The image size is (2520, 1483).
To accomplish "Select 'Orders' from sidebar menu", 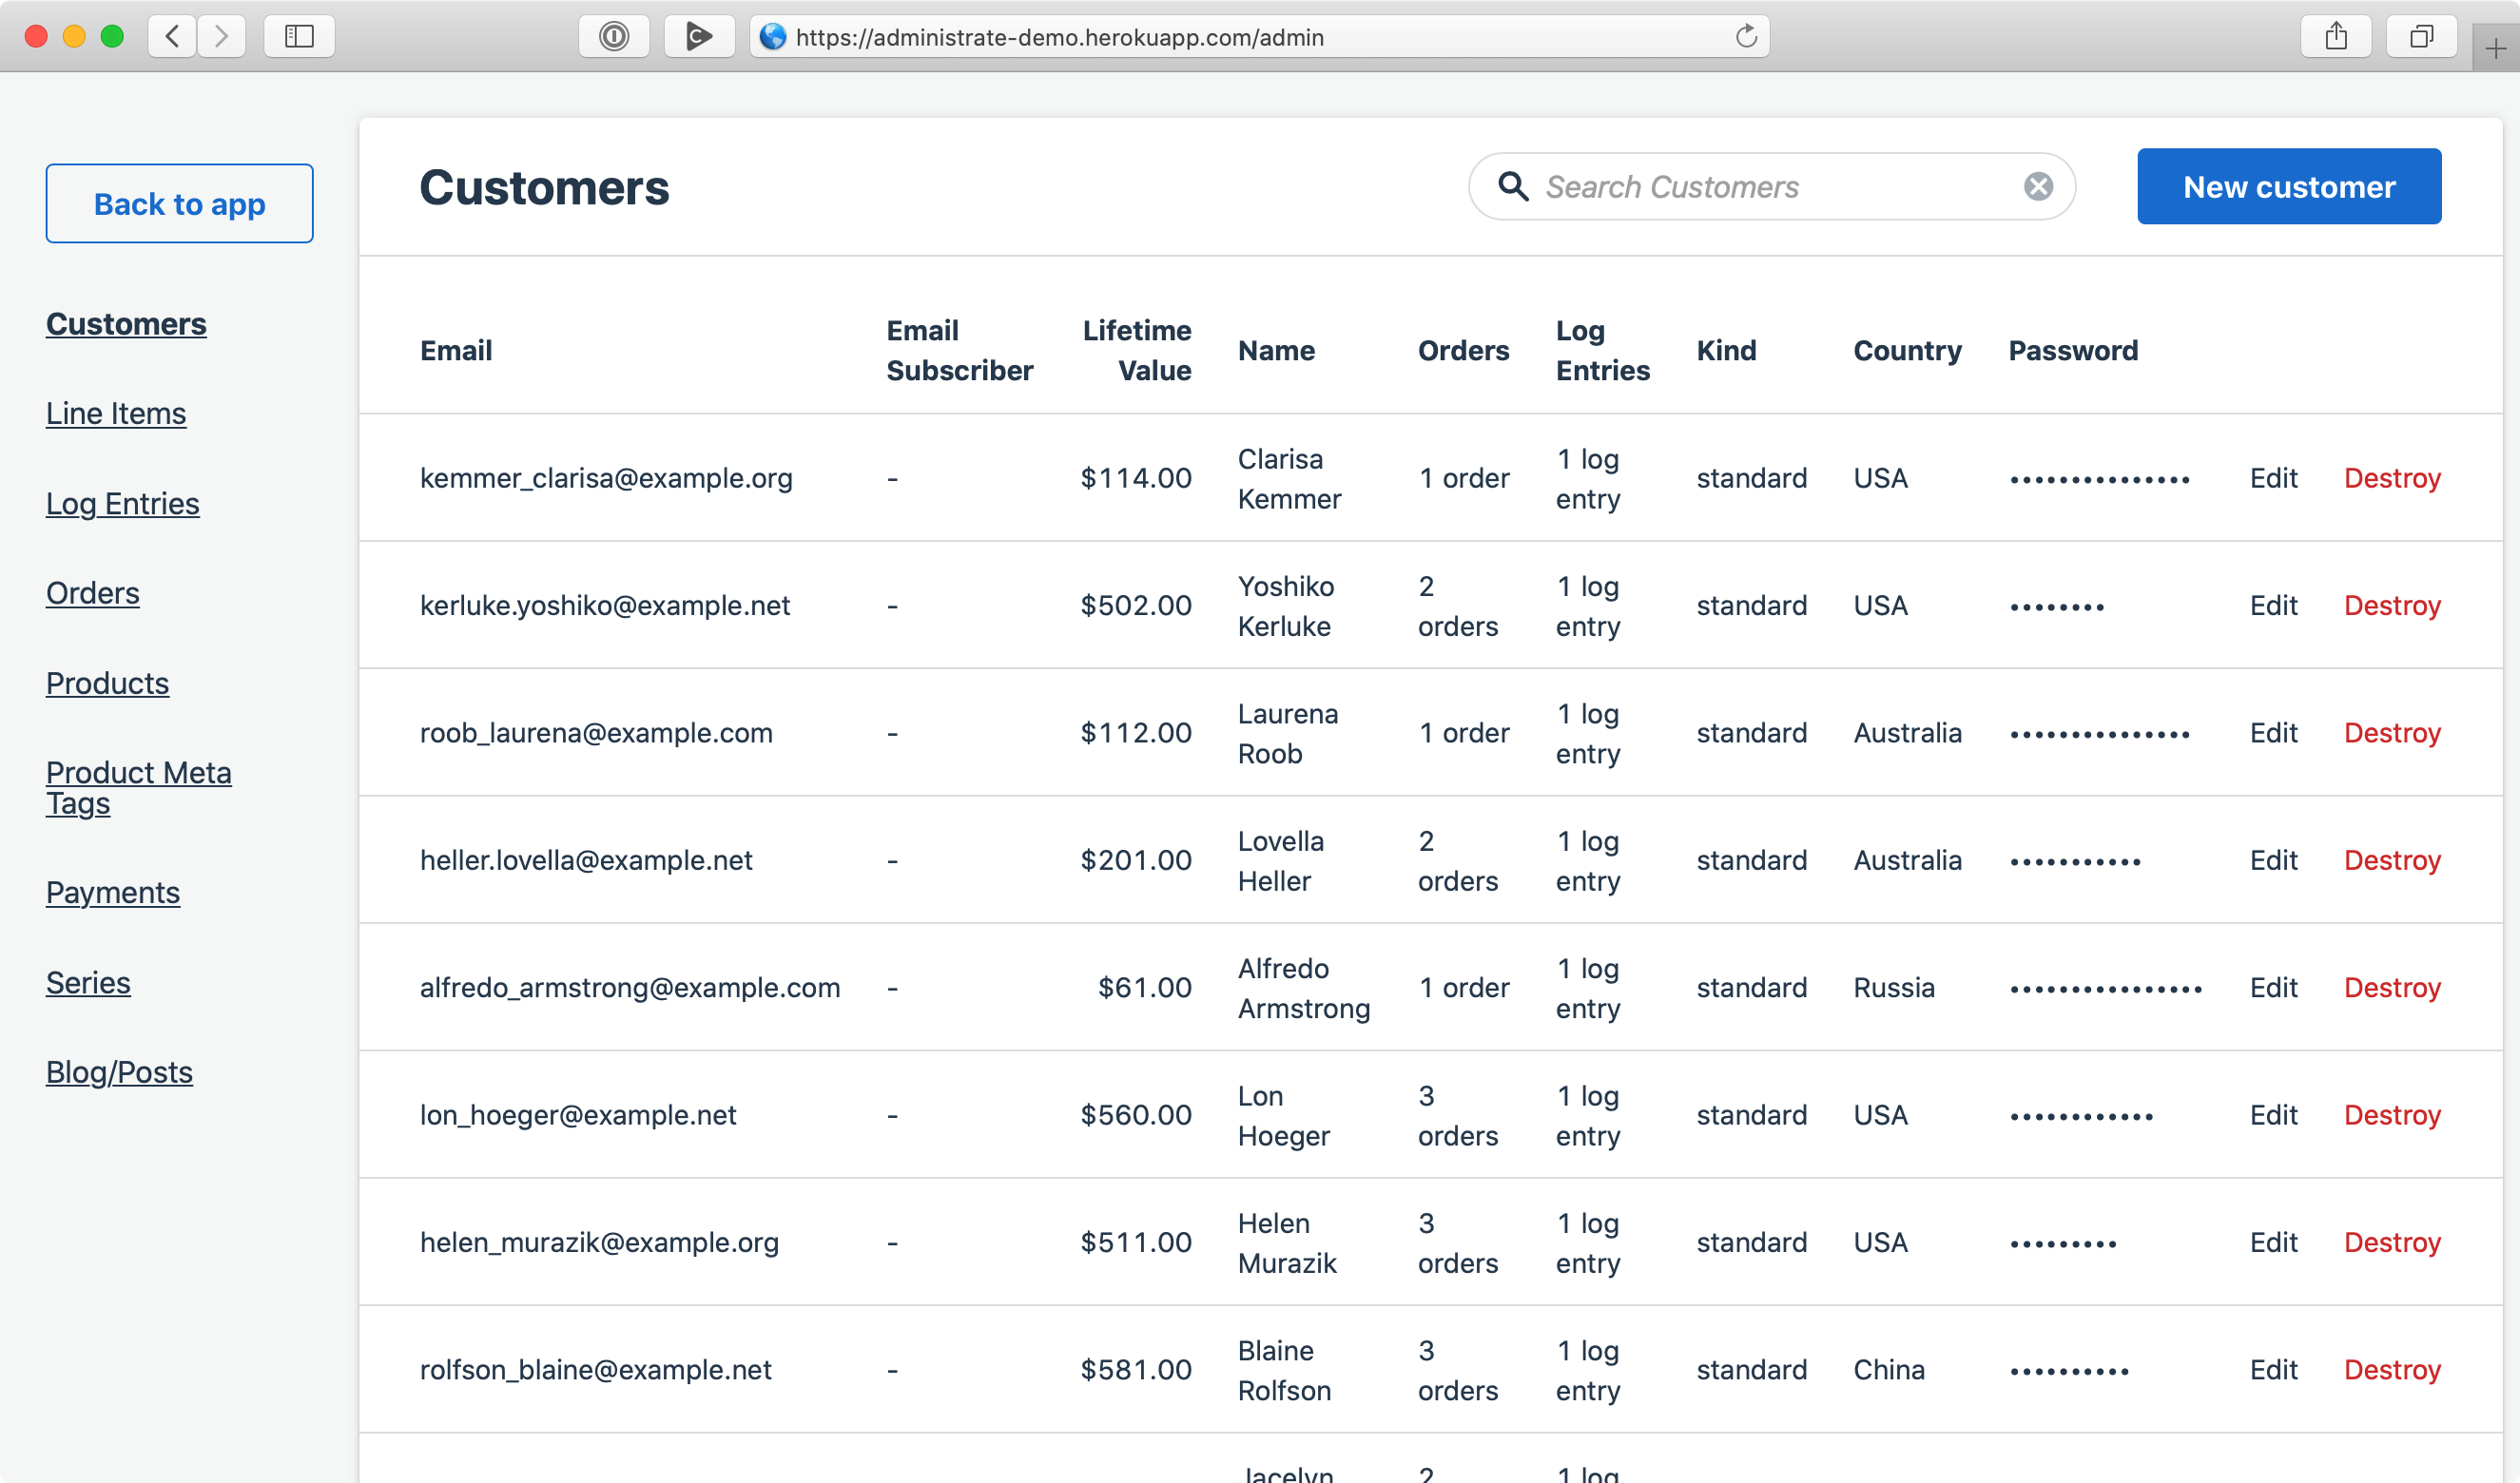I will coord(93,593).
